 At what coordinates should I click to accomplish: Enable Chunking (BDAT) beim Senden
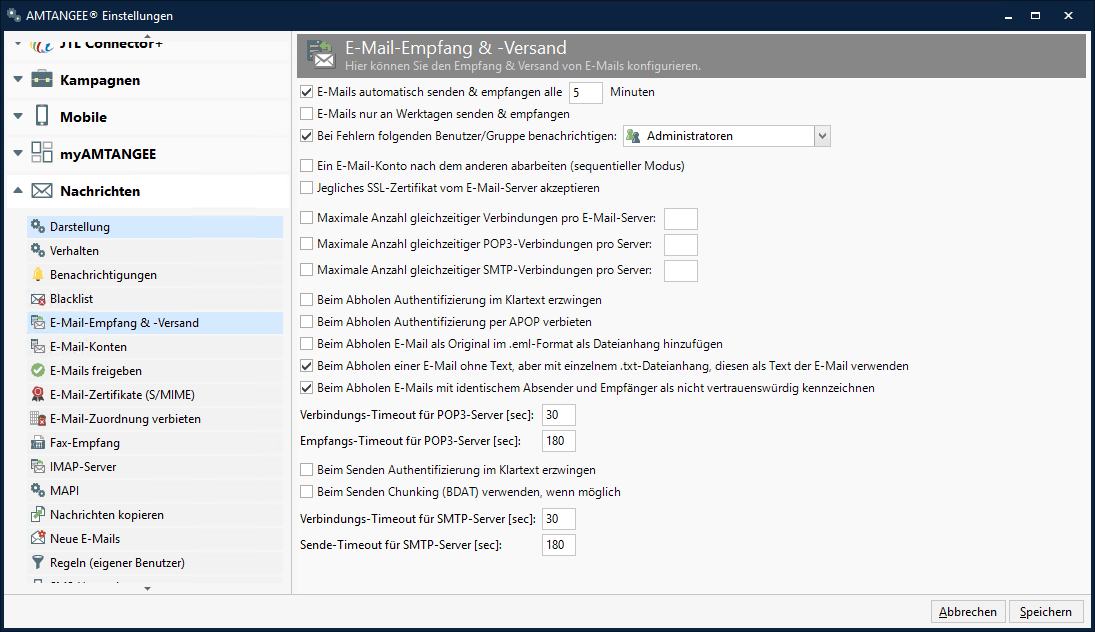[306, 492]
